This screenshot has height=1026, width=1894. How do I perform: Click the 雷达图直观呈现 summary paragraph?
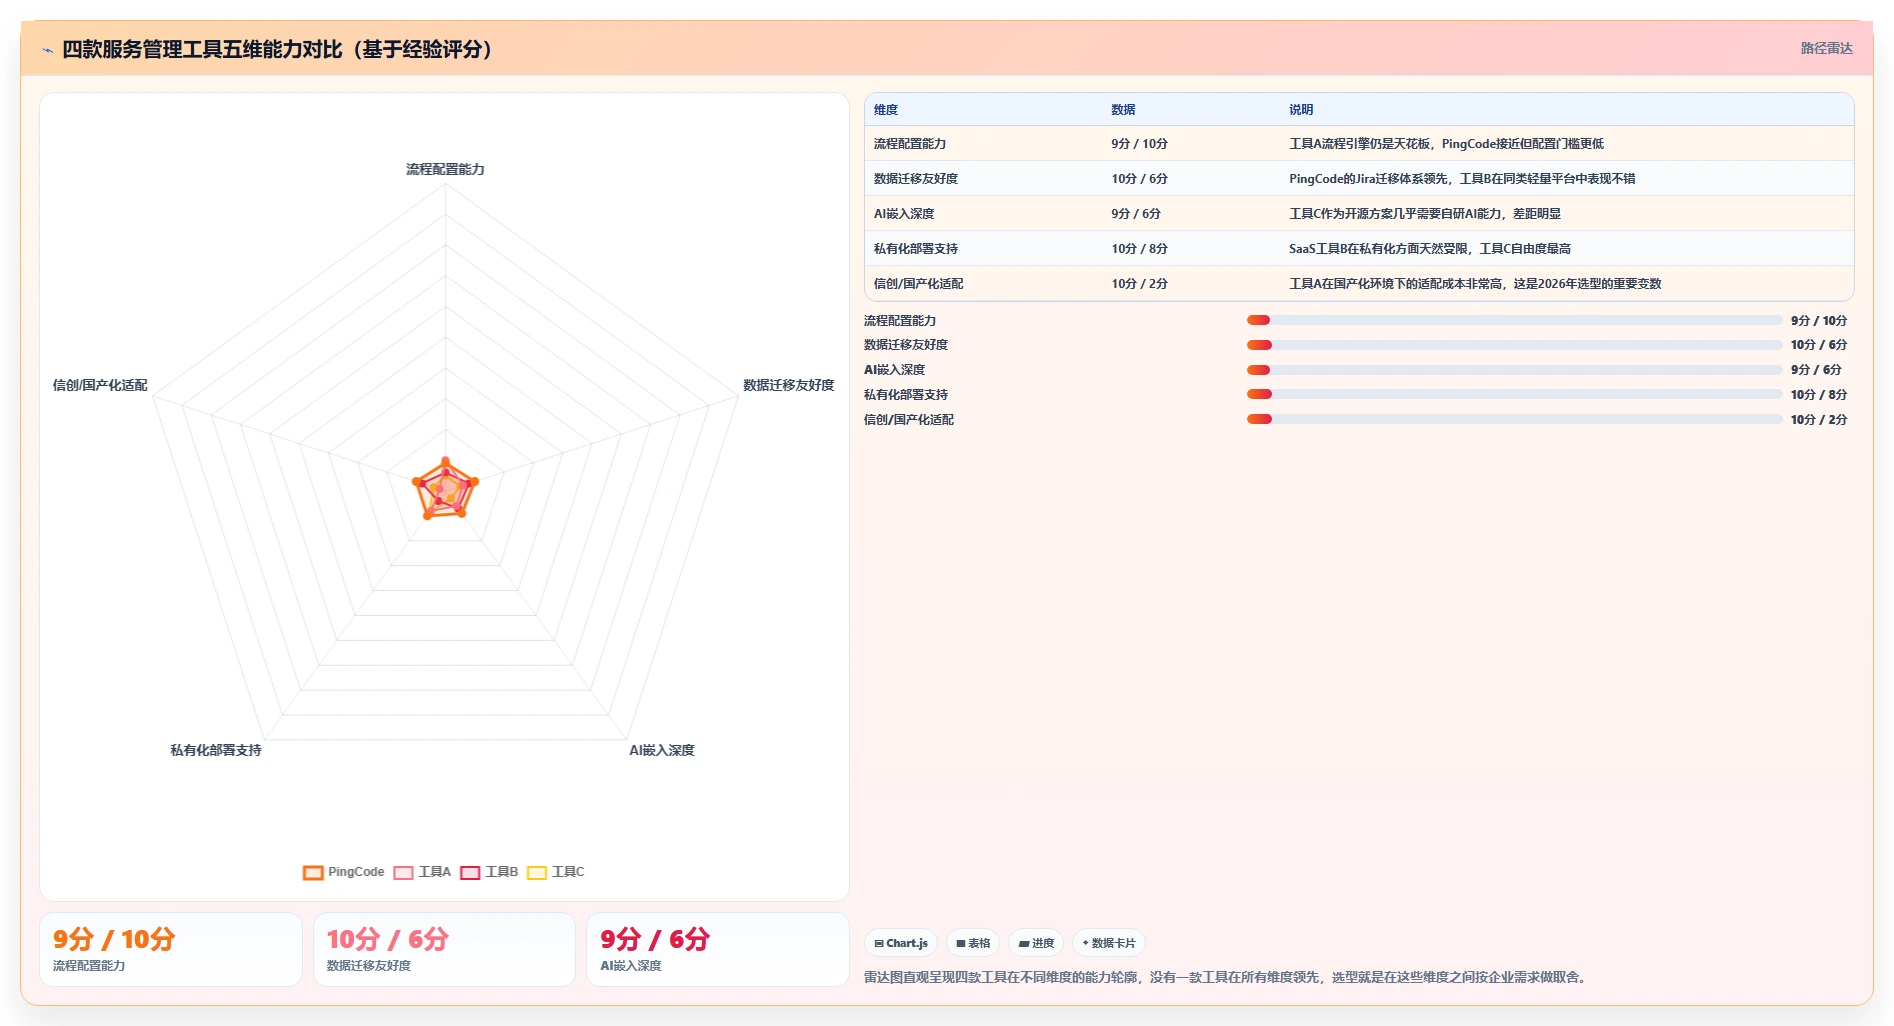click(x=1227, y=977)
